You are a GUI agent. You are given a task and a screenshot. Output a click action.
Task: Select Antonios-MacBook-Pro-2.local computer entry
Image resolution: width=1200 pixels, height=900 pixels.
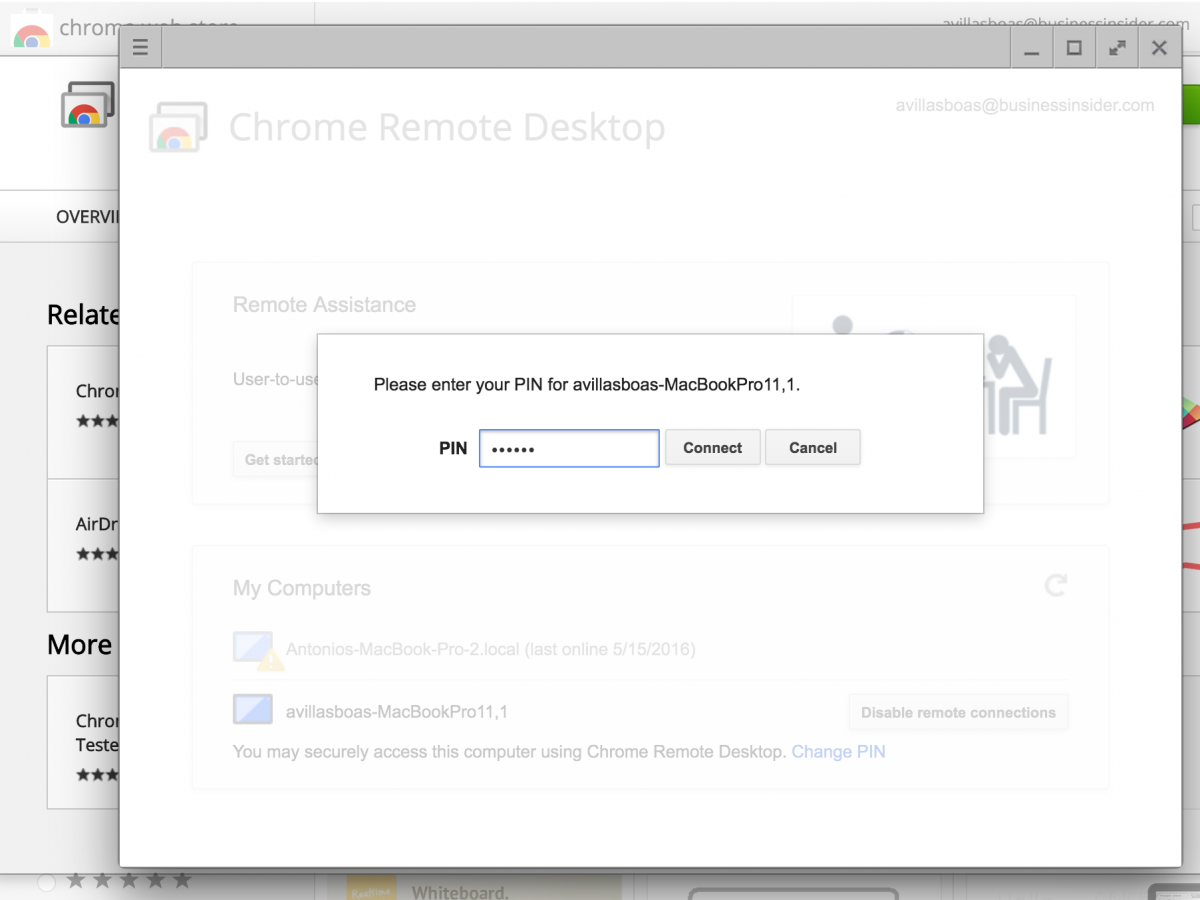coord(490,649)
